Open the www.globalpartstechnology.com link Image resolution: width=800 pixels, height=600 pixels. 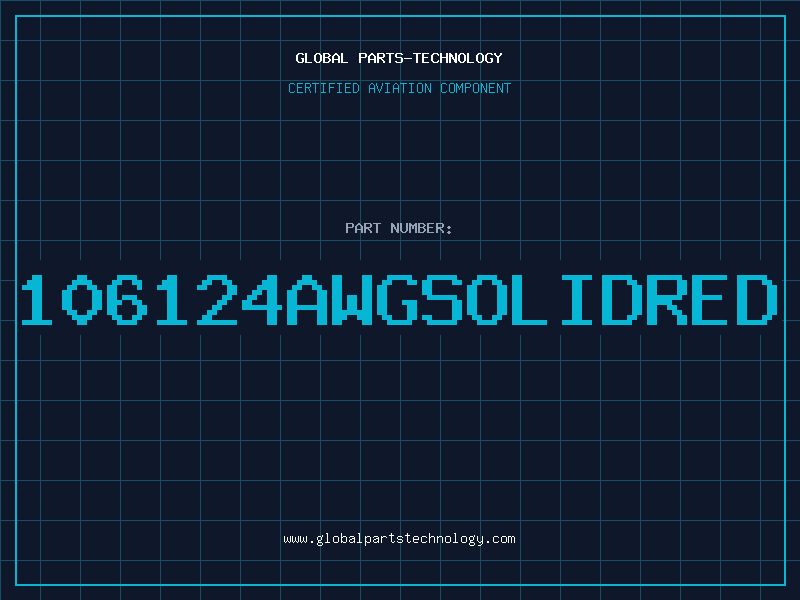pos(399,539)
